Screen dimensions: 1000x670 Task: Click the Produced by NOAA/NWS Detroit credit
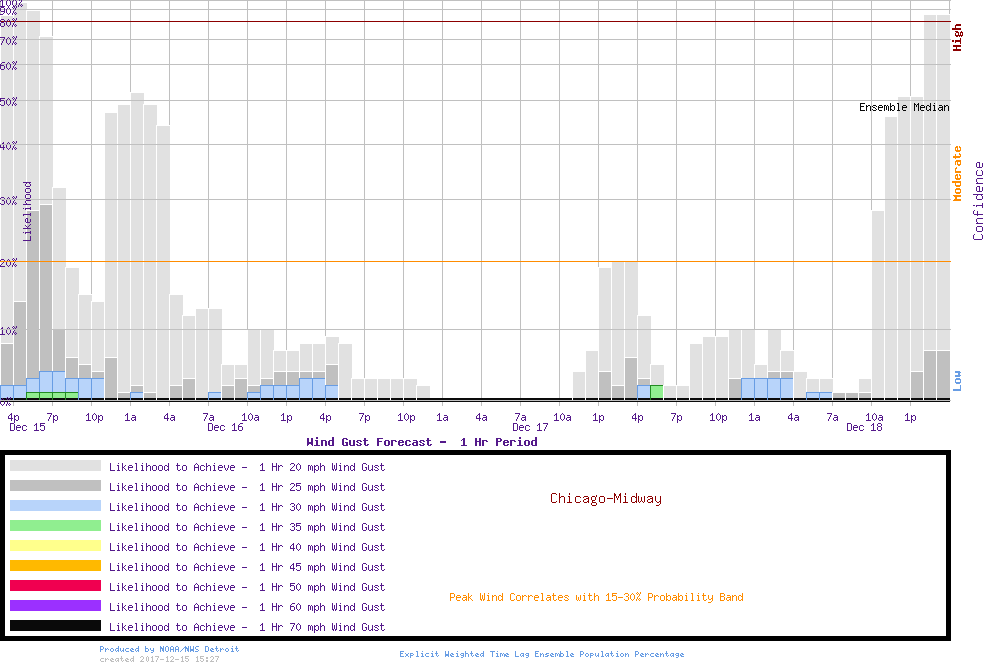[169, 649]
